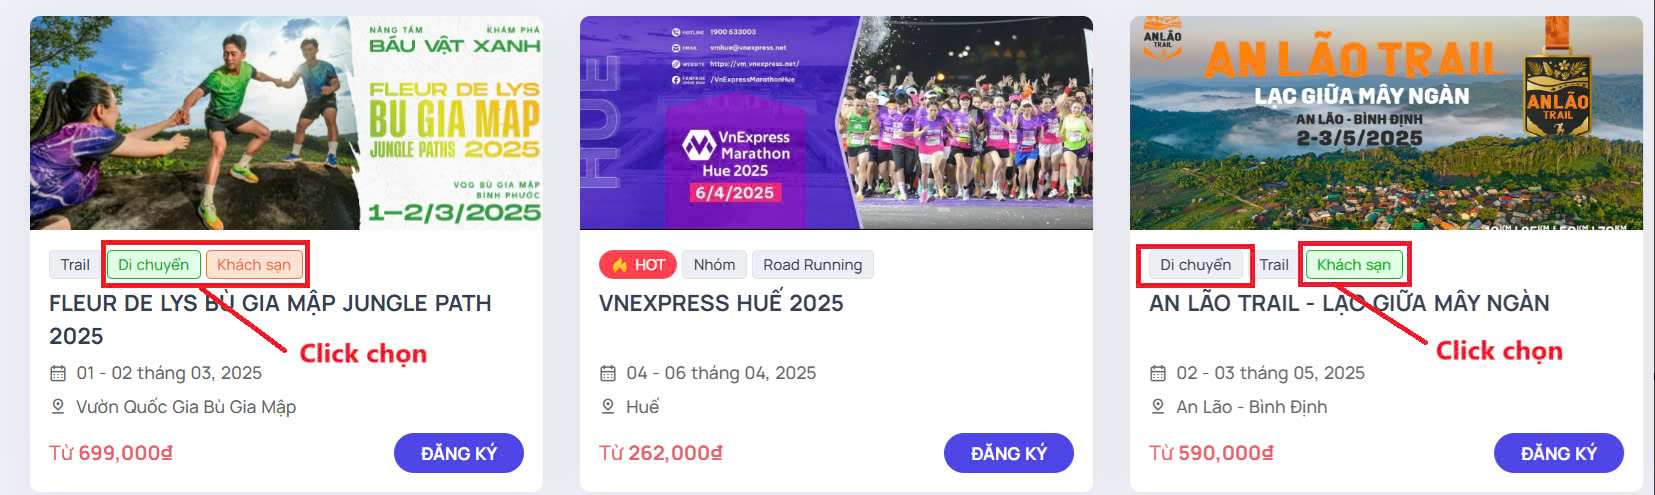Open VNEXPRESS HUẾ 2025 event title
The image size is (1655, 495).
[x=721, y=303]
